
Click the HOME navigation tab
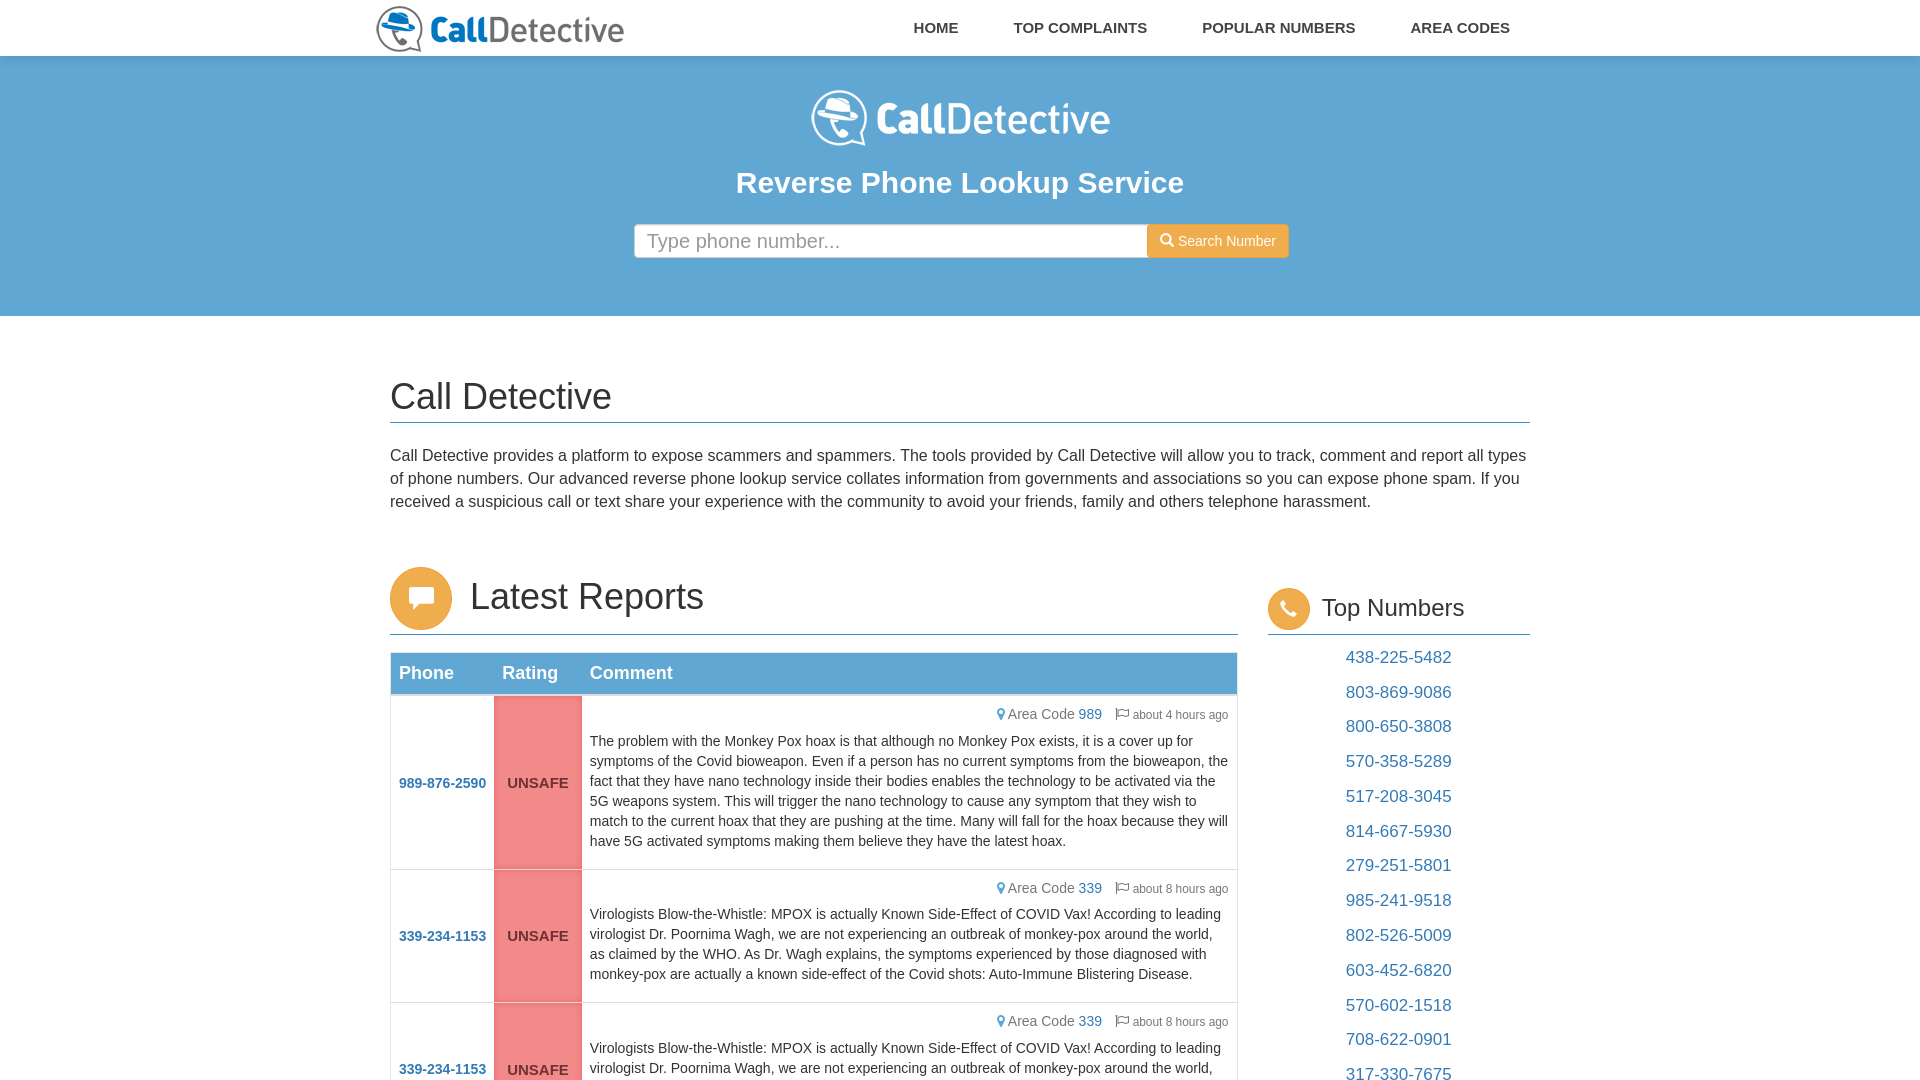point(936,28)
